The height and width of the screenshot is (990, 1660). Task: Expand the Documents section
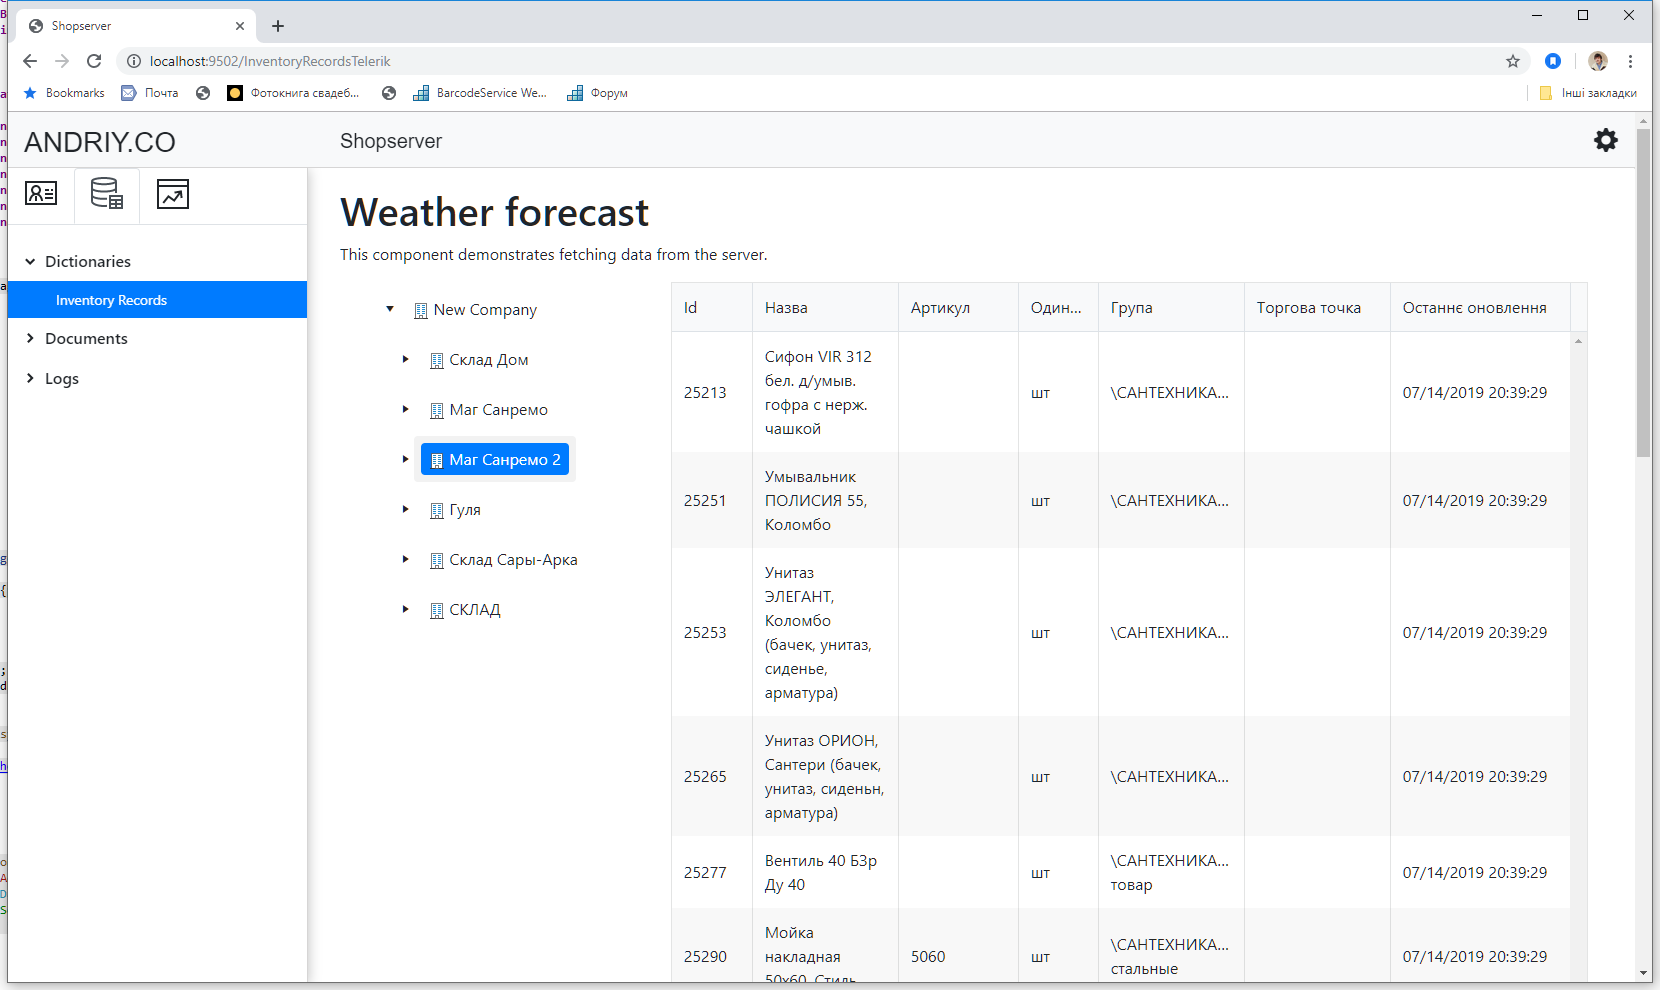(x=31, y=338)
